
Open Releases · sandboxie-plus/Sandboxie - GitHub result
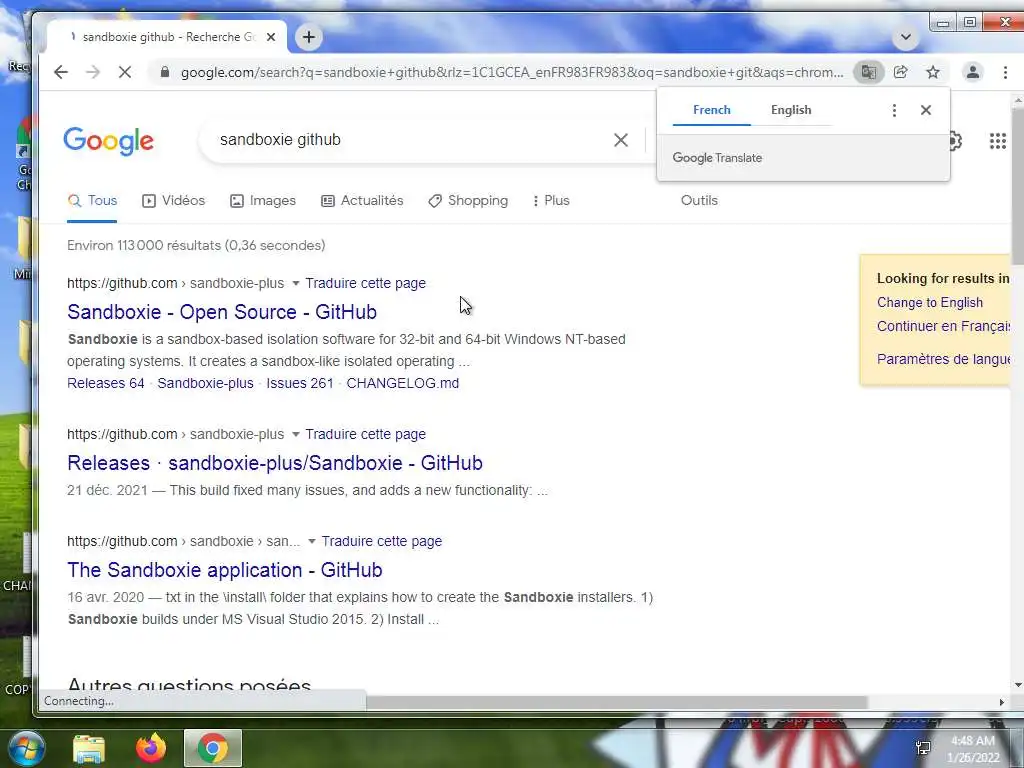275,463
